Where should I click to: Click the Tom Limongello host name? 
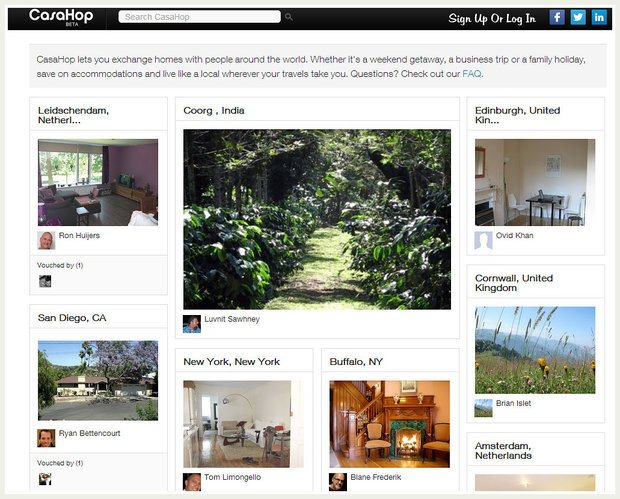[232, 477]
